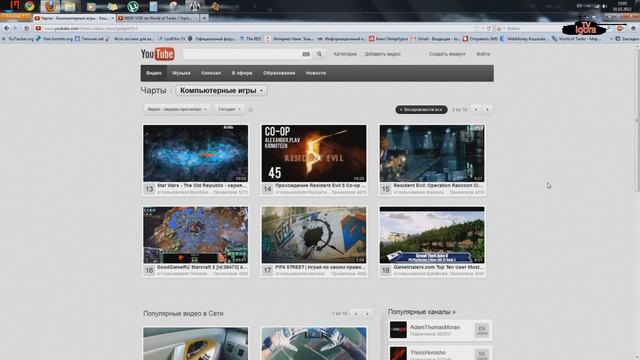Open the on-screen keyboard icon in search box

[306, 54]
